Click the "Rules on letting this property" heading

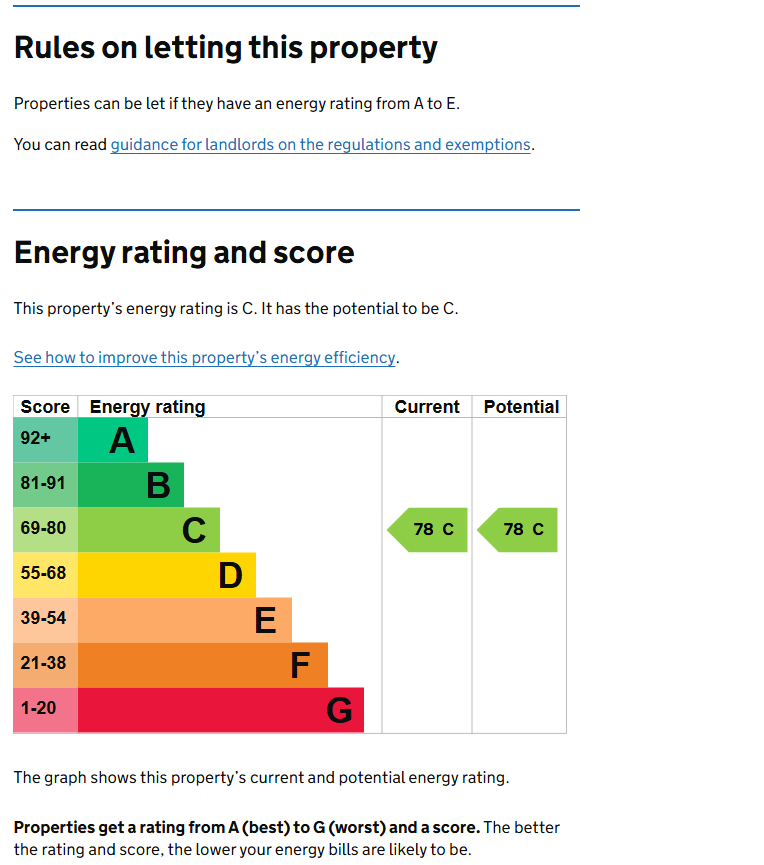(226, 48)
